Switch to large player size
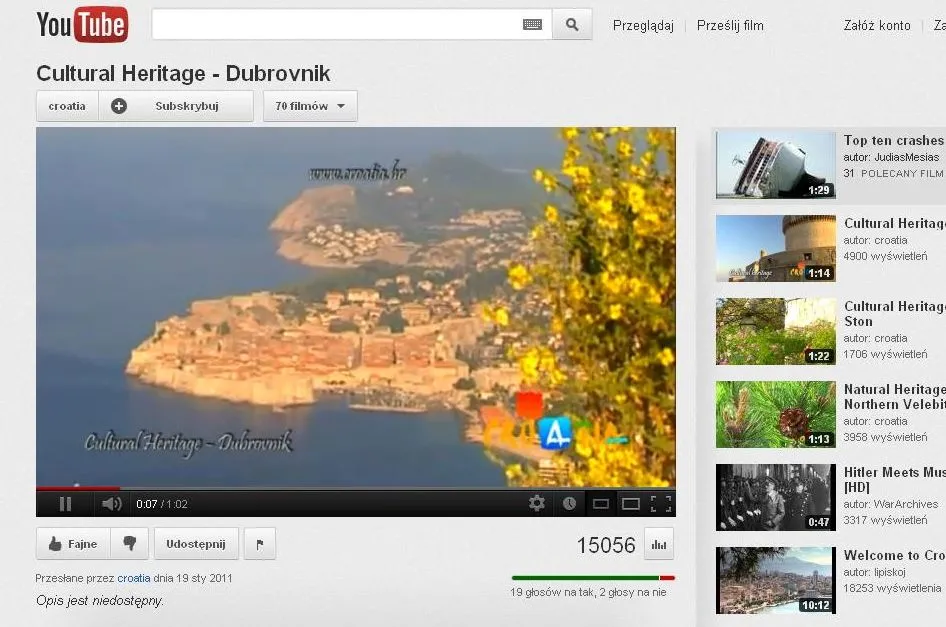The width and height of the screenshot is (946, 627). pyautogui.click(x=631, y=504)
